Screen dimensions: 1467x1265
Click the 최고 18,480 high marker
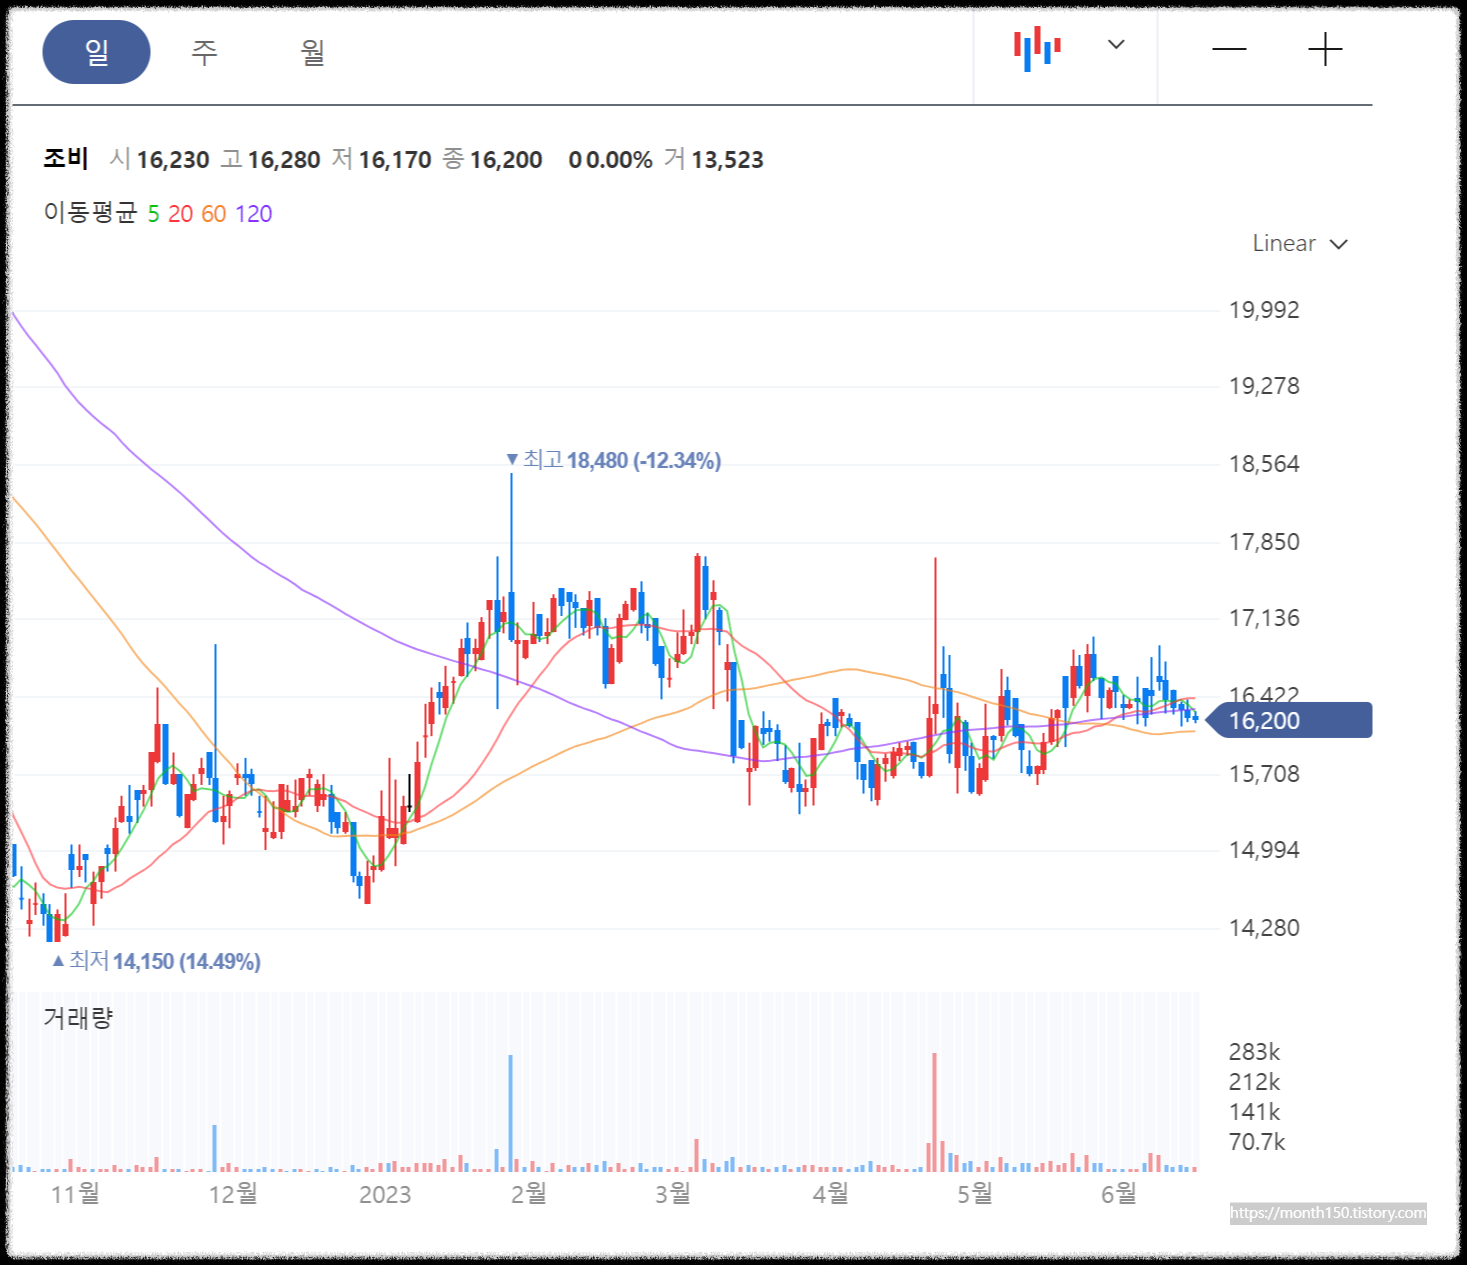613,460
